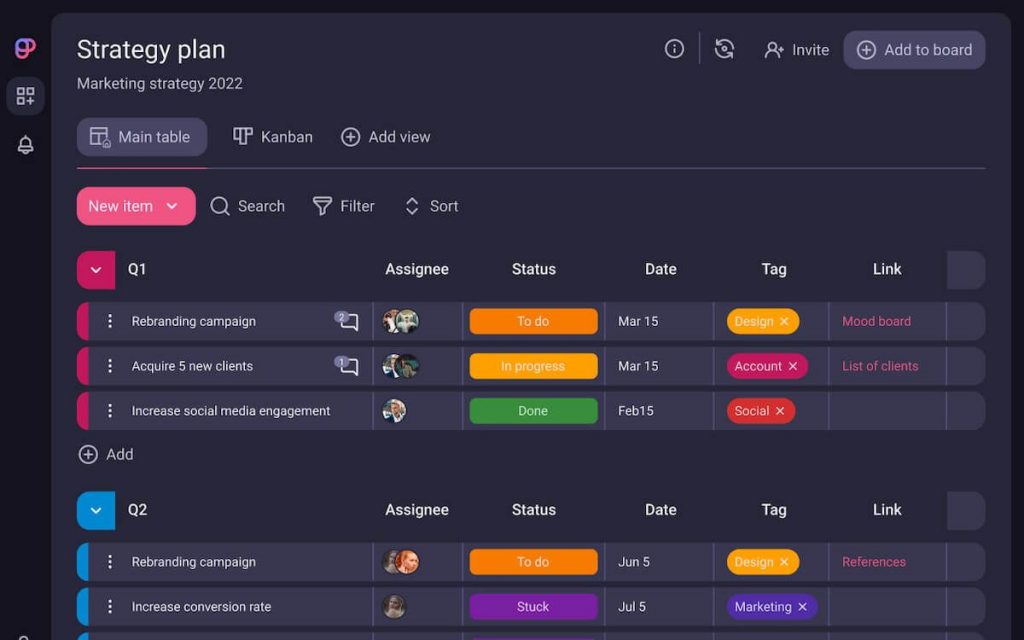Click the add apps grid sidebar icon
This screenshot has width=1024, height=640.
26,96
